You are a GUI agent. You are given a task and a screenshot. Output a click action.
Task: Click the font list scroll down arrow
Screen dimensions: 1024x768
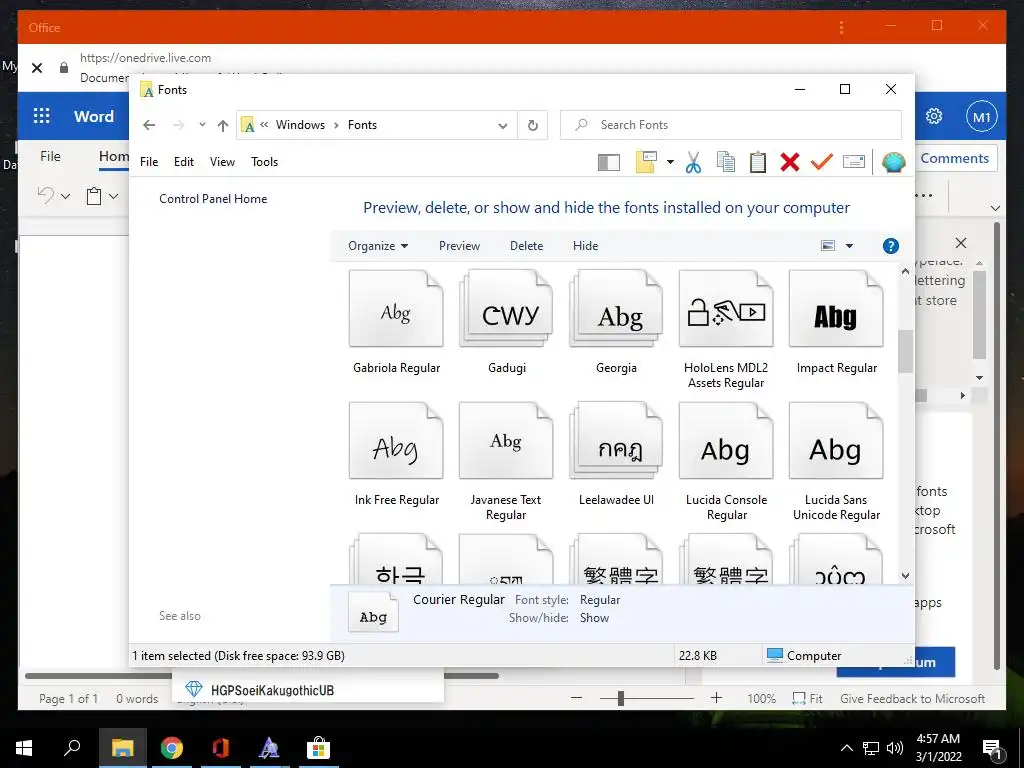(x=905, y=575)
